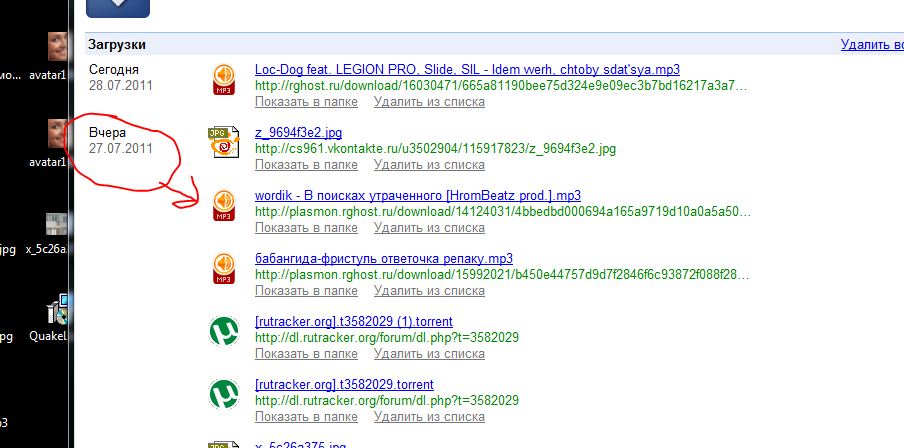The image size is (904, 448).
Task: Click uTorrent icon for [rutracker.org].t3582029.torrent
Action: coord(223,394)
